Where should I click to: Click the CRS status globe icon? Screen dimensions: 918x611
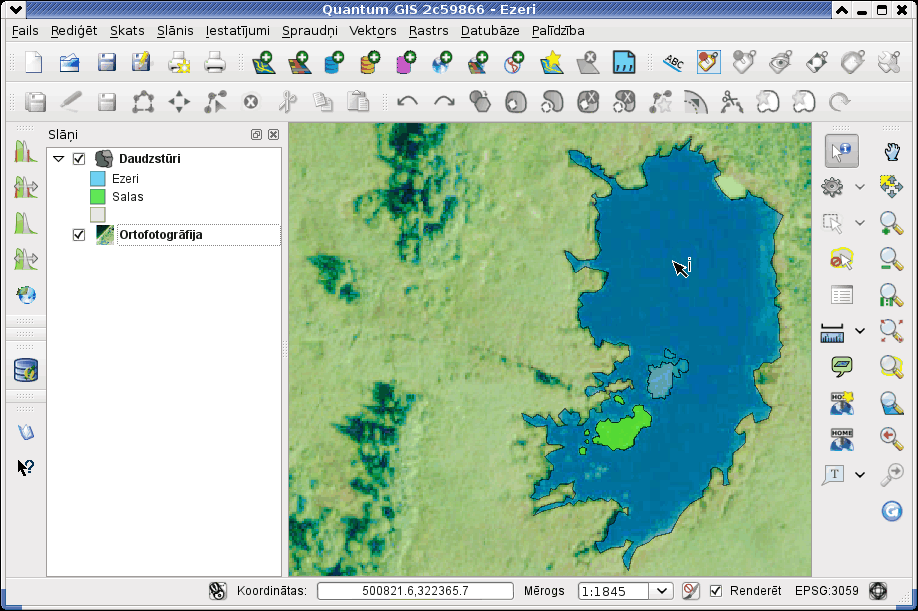point(878,591)
